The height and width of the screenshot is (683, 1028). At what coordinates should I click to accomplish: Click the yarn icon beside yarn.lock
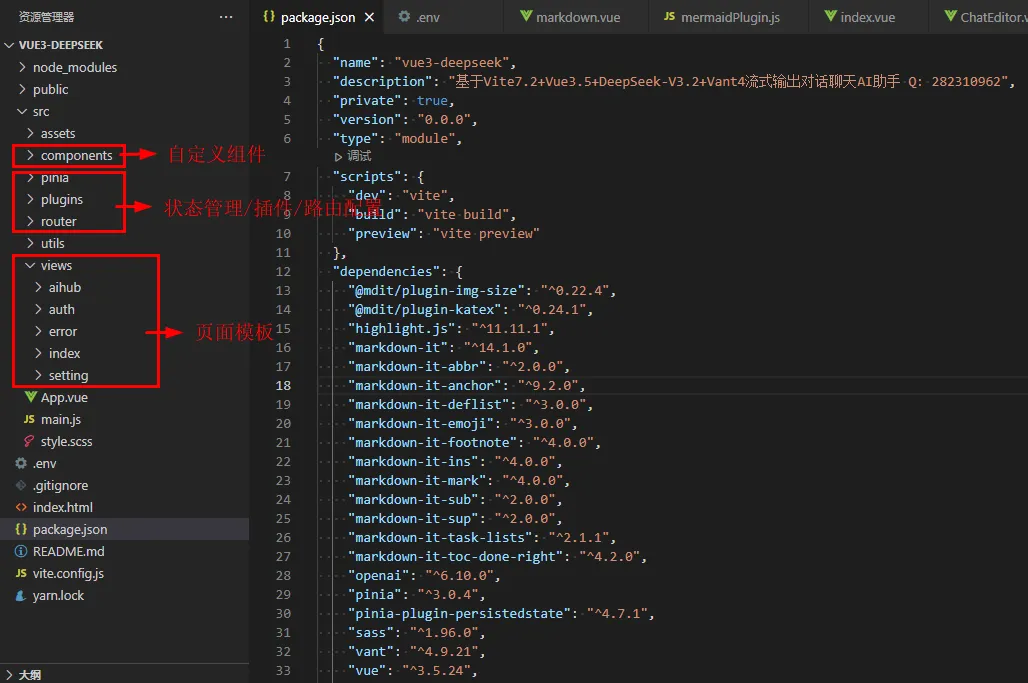click(x=22, y=595)
